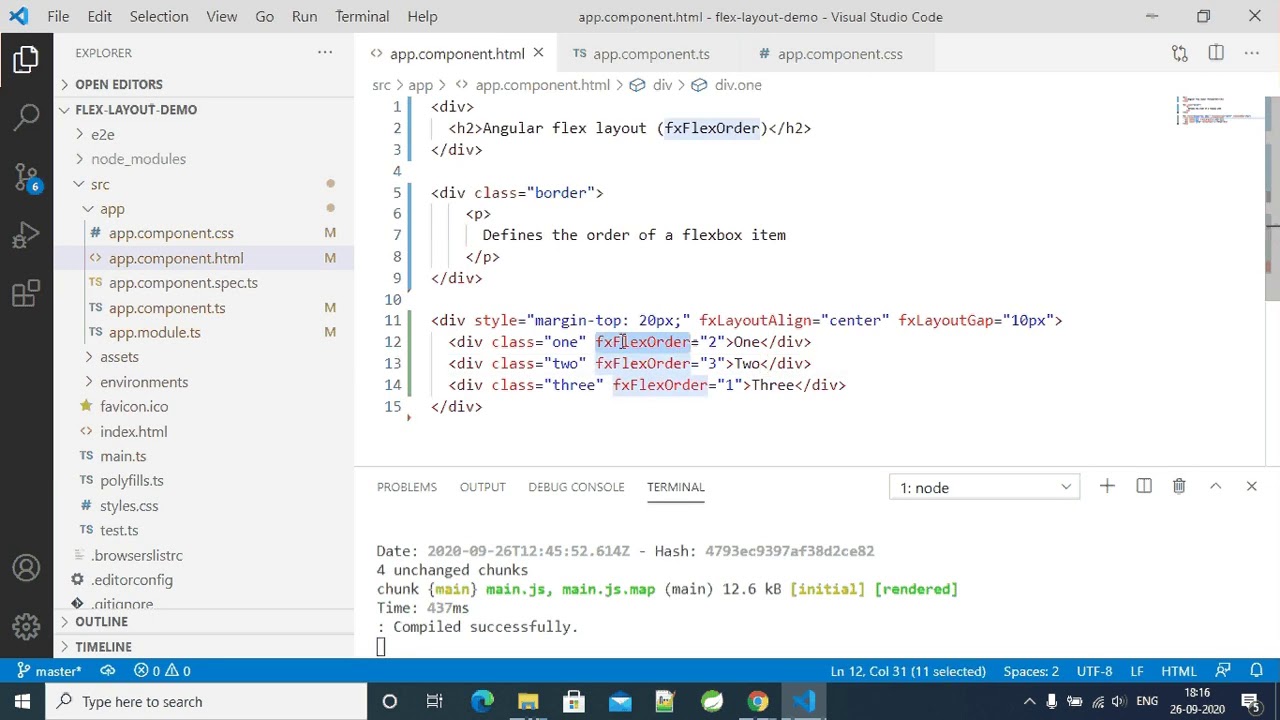Expand the Open Editors section
This screenshot has width=1280, height=720.
[x=204, y=85]
